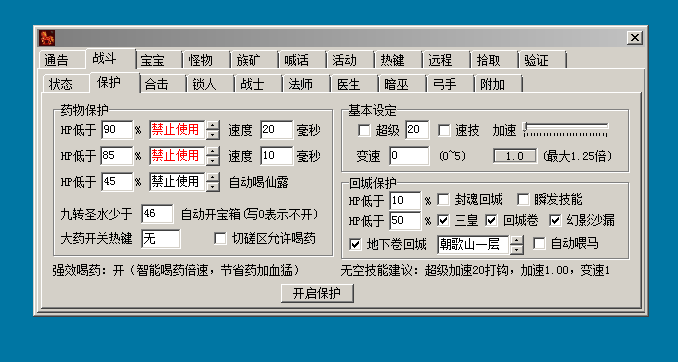Screen dimensions: 678x362
Task: Open the 宝宝 tab
Action: coord(158,60)
